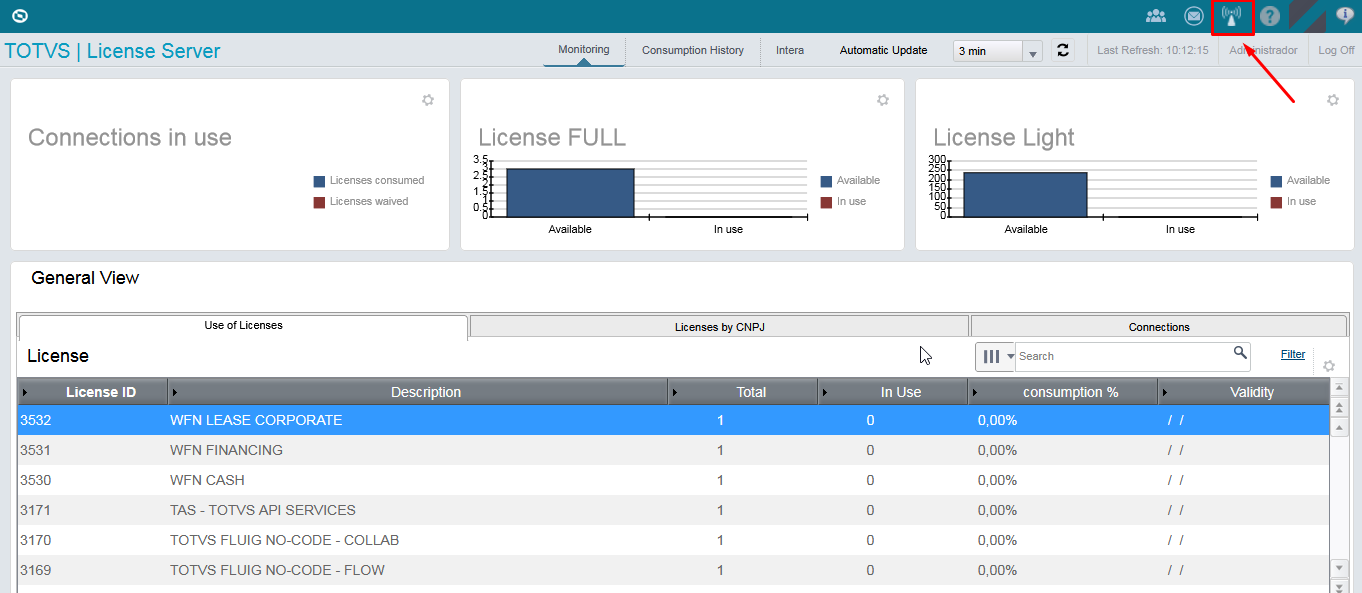The image size is (1362, 593).
Task: Select the WFN CASH row
Action: (x=672, y=480)
